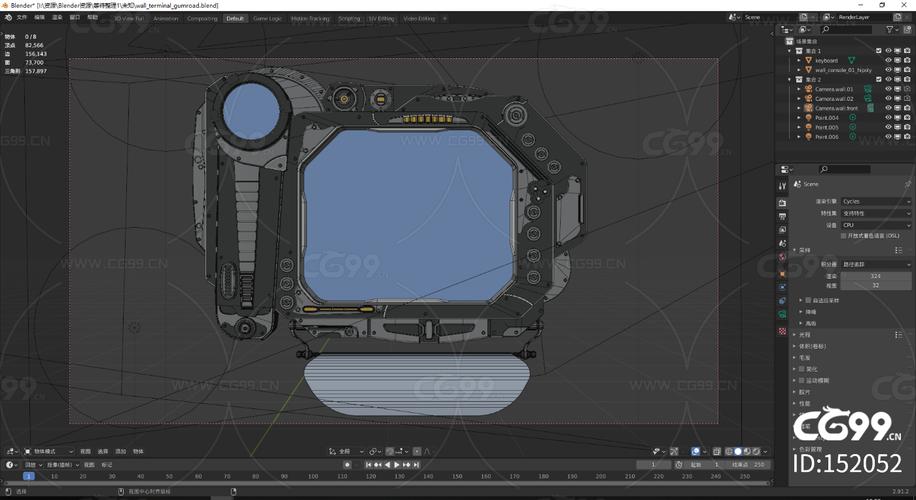Switch to the Scripting workspace tab
916x500 pixels.
[x=349, y=18]
